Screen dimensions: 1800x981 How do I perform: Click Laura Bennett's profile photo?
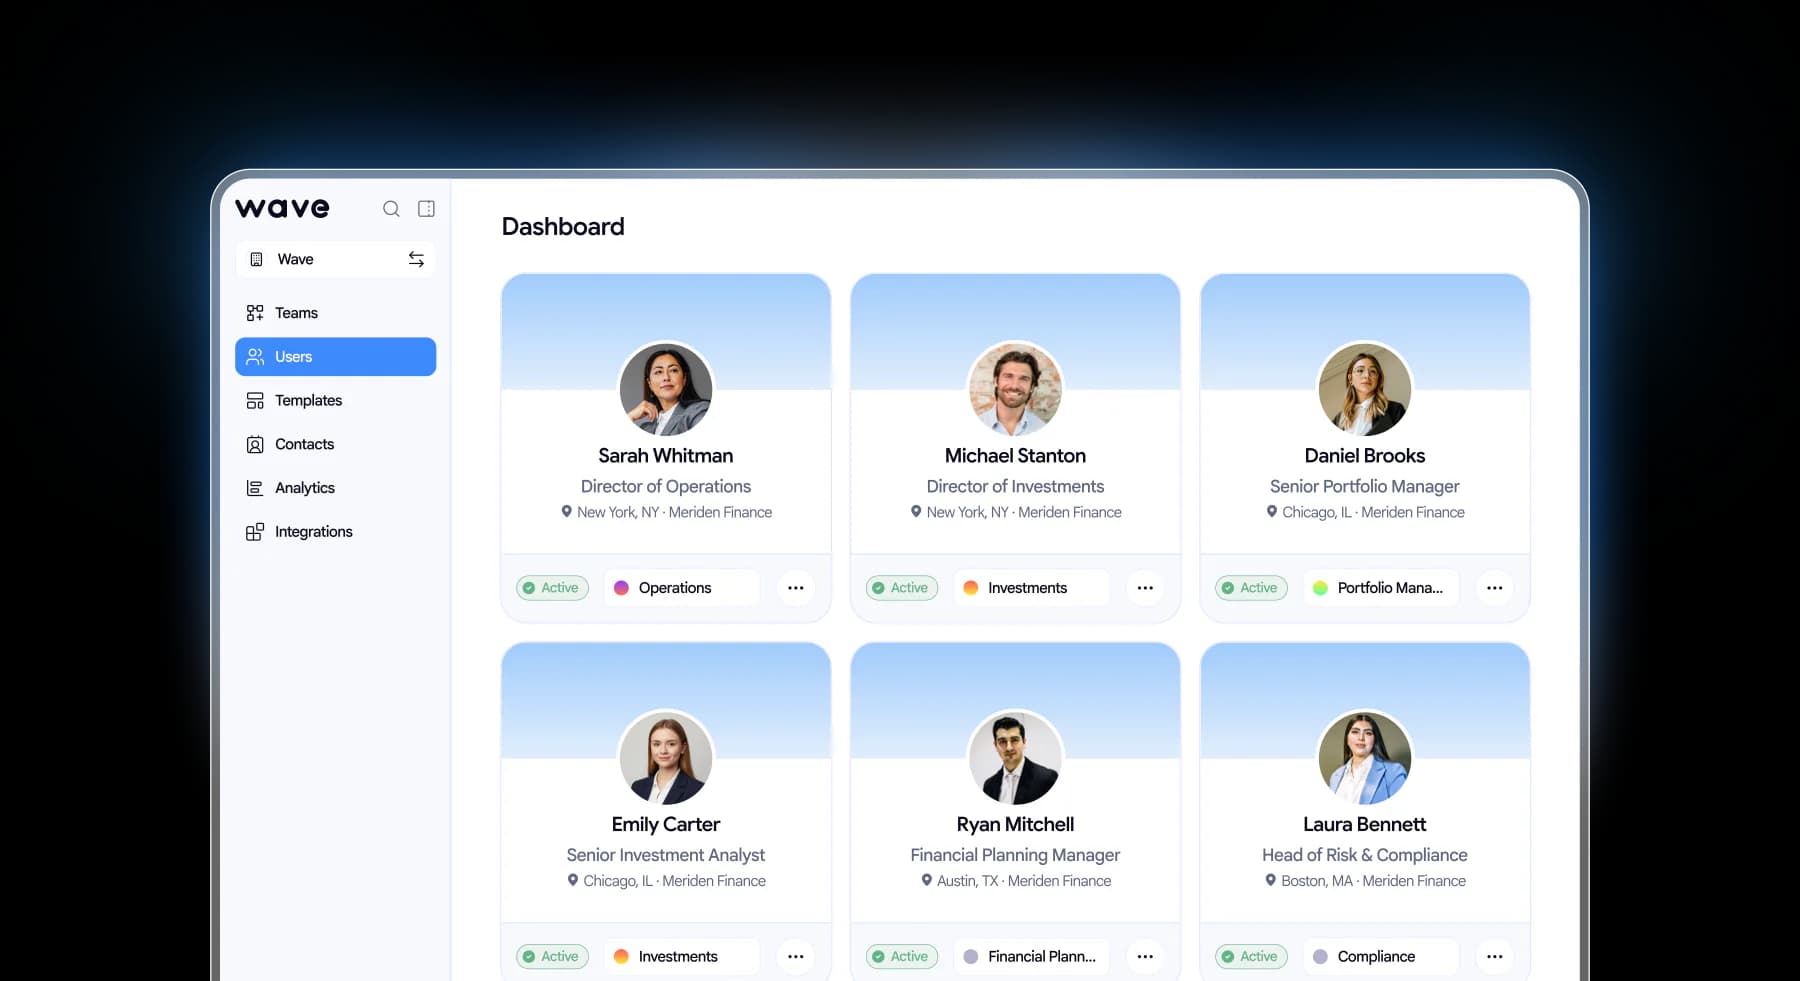click(1364, 758)
